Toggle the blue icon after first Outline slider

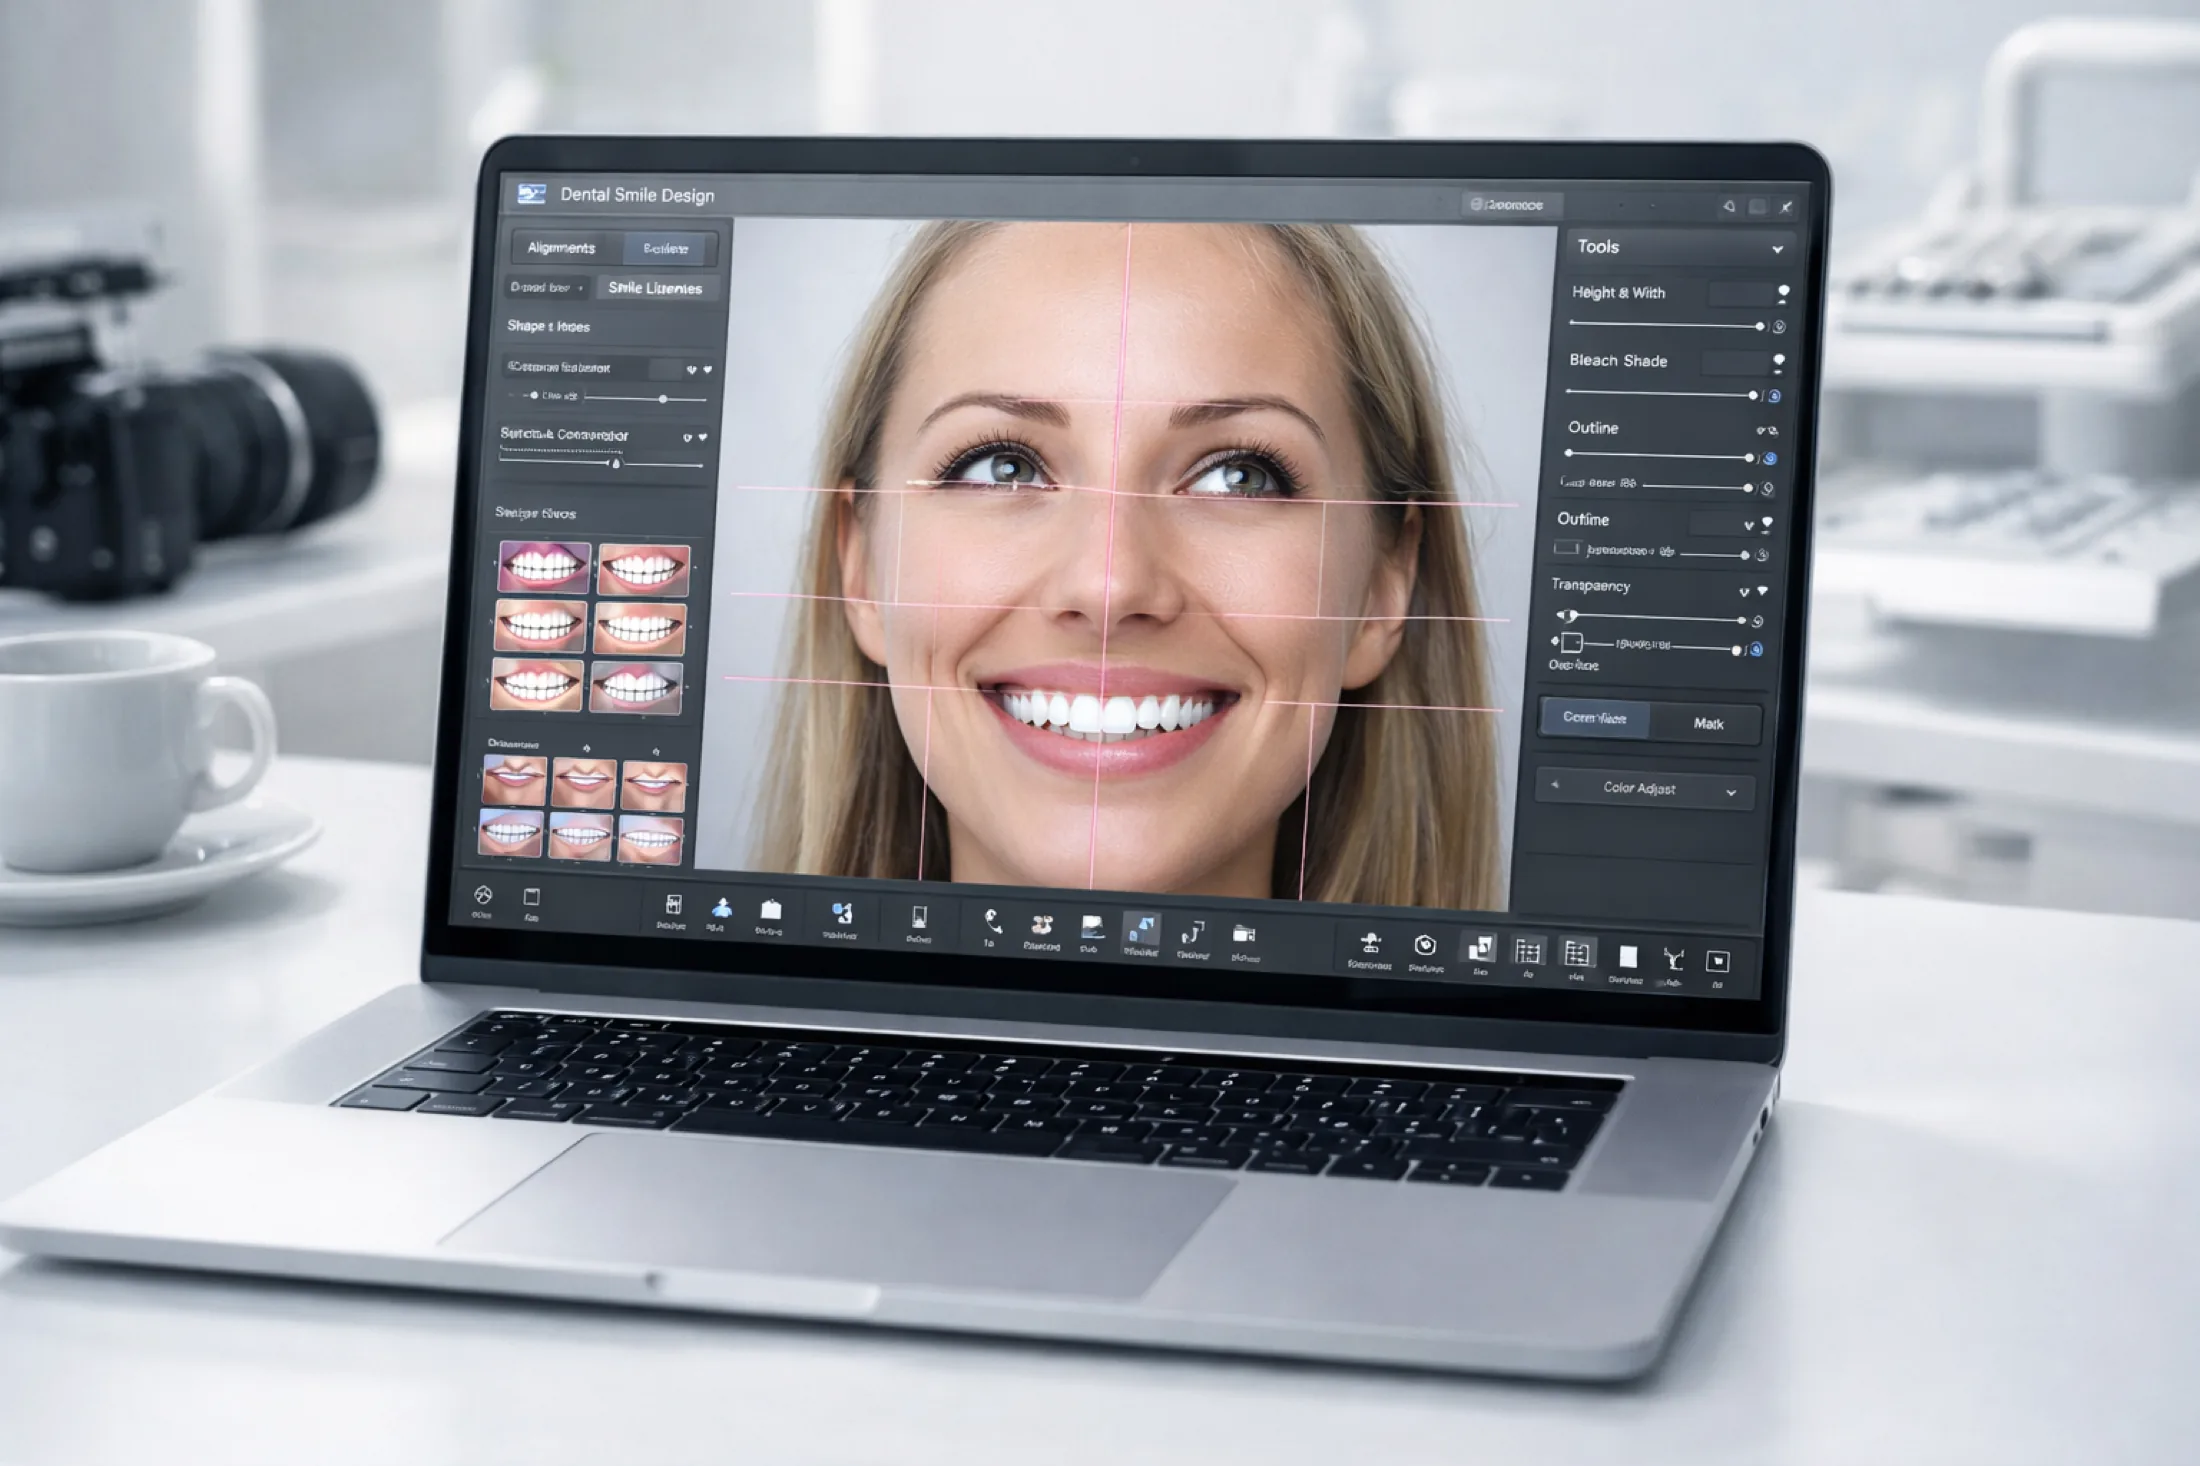pos(1769,458)
